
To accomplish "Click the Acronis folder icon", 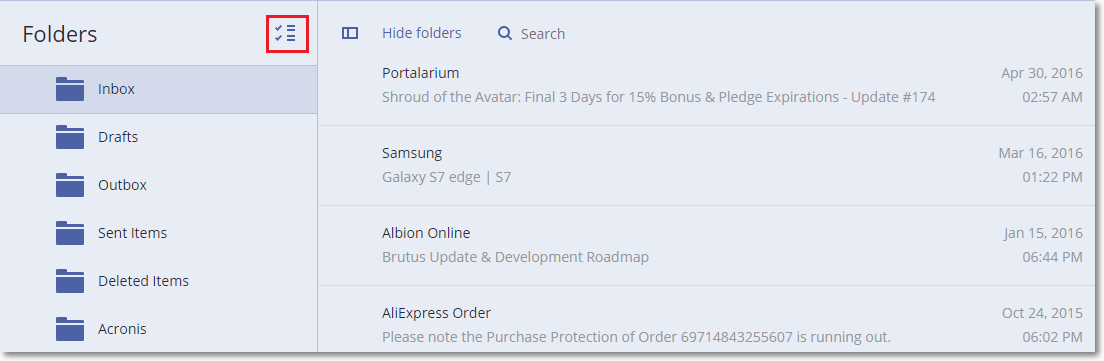I will click(x=70, y=329).
